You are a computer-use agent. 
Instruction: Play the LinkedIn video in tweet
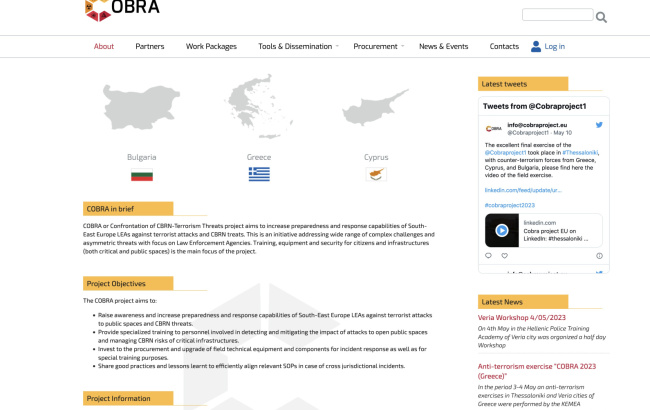click(x=502, y=230)
